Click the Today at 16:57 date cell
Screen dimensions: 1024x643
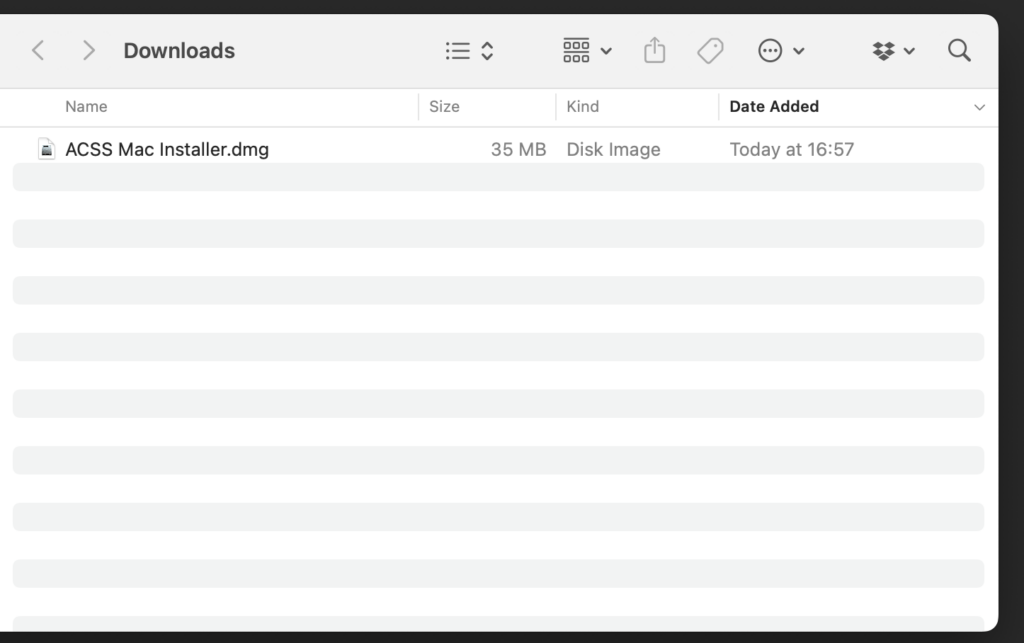click(792, 149)
